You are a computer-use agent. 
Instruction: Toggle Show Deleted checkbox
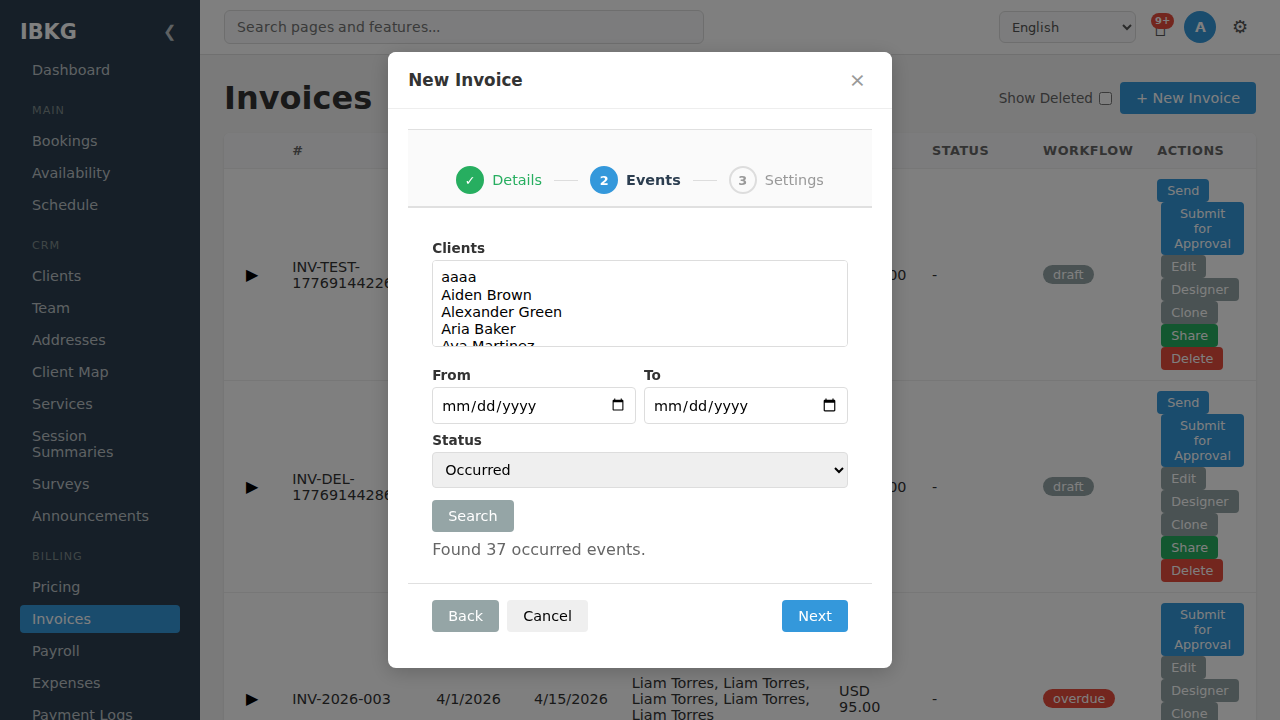[x=1105, y=98]
